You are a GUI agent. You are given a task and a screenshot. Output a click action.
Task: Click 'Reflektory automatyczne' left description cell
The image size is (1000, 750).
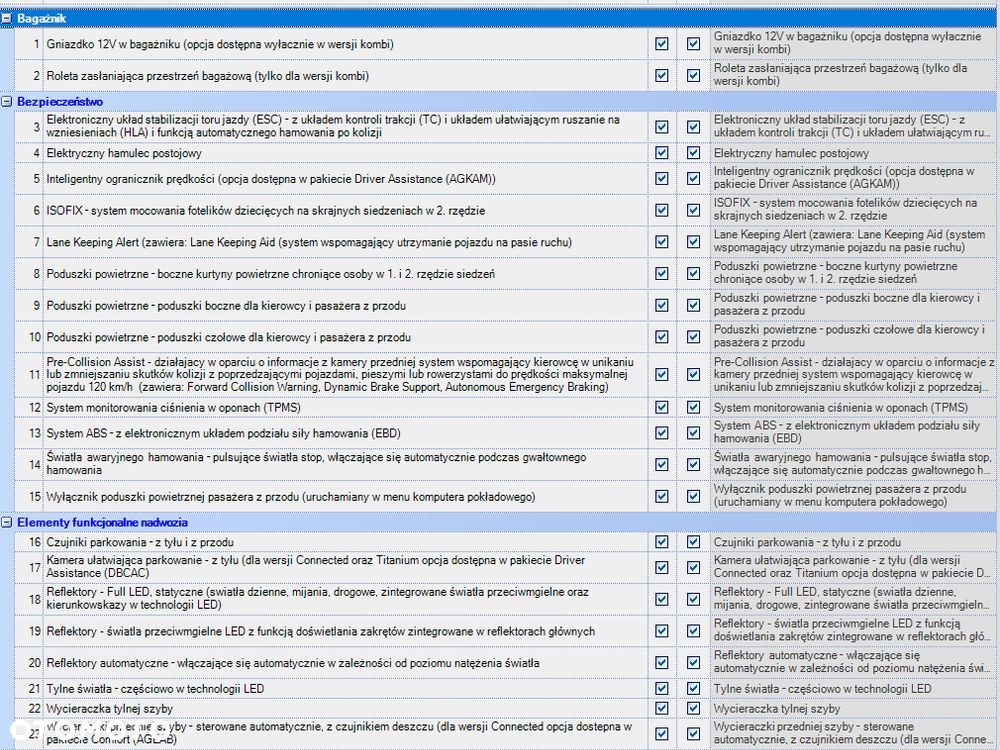pos(346,663)
